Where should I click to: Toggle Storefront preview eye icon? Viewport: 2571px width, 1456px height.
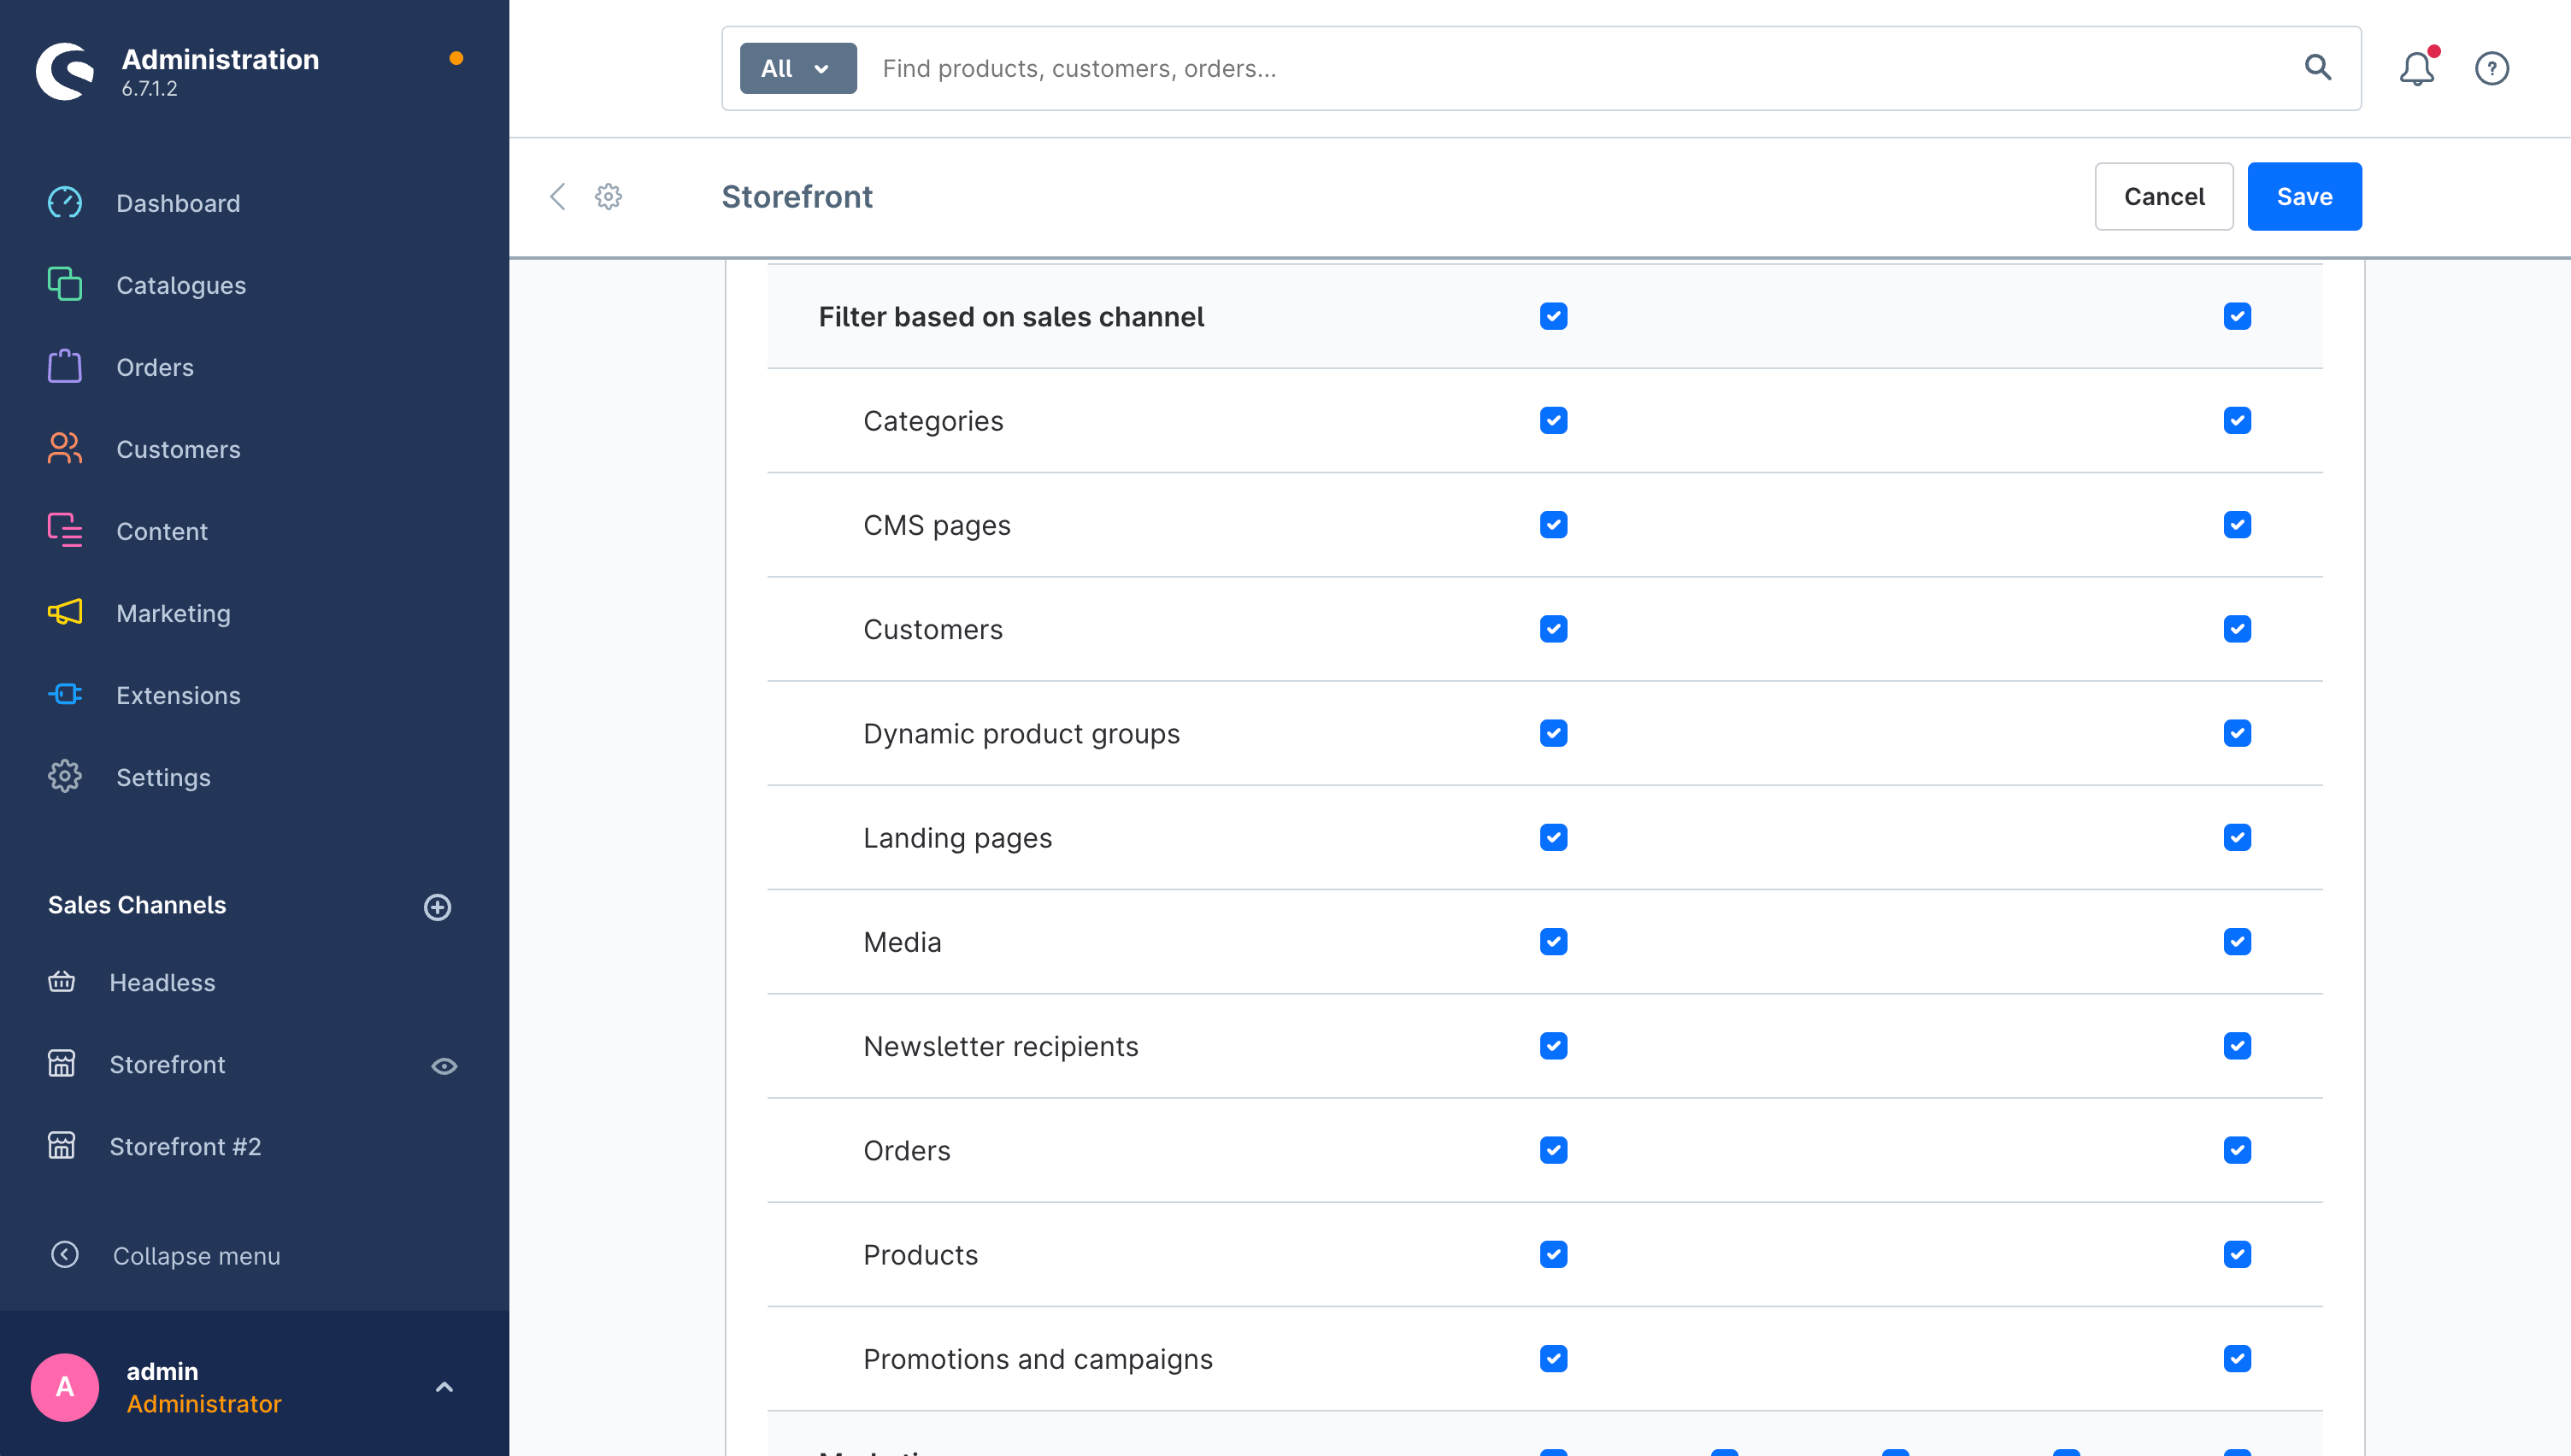(444, 1065)
